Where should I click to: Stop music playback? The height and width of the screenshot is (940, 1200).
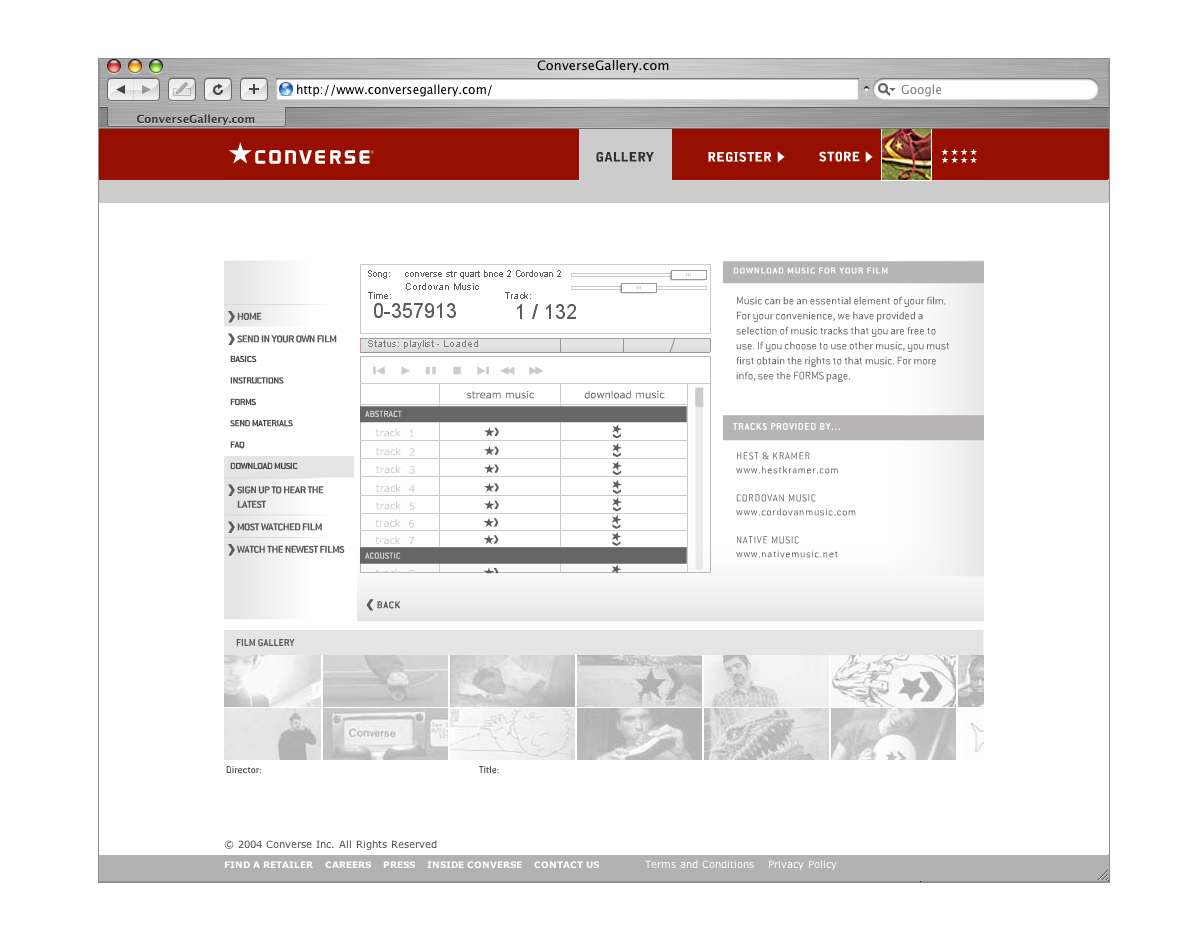pos(457,371)
